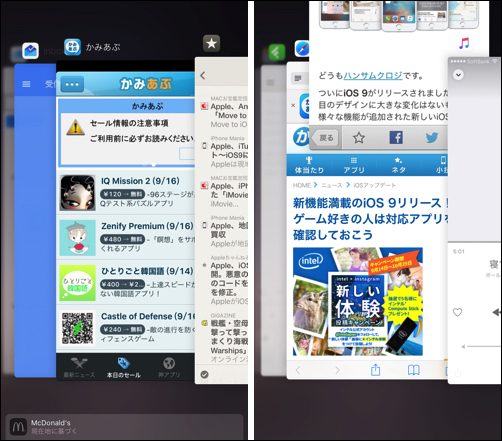This screenshot has width=502, height=441.
Task: Share via the Facebook icon
Action: click(x=396, y=137)
